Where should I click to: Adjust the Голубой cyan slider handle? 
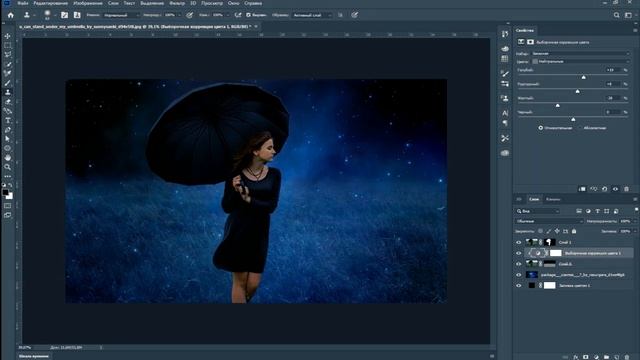coord(584,77)
